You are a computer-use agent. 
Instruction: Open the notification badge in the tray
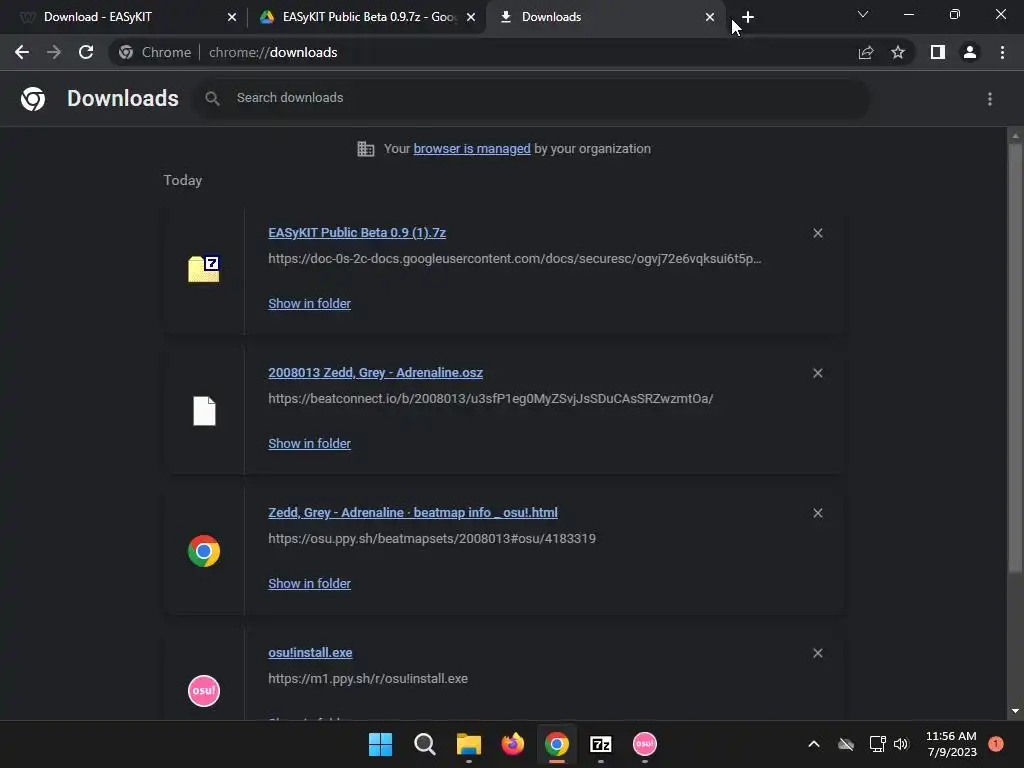pyautogui.click(x=996, y=744)
